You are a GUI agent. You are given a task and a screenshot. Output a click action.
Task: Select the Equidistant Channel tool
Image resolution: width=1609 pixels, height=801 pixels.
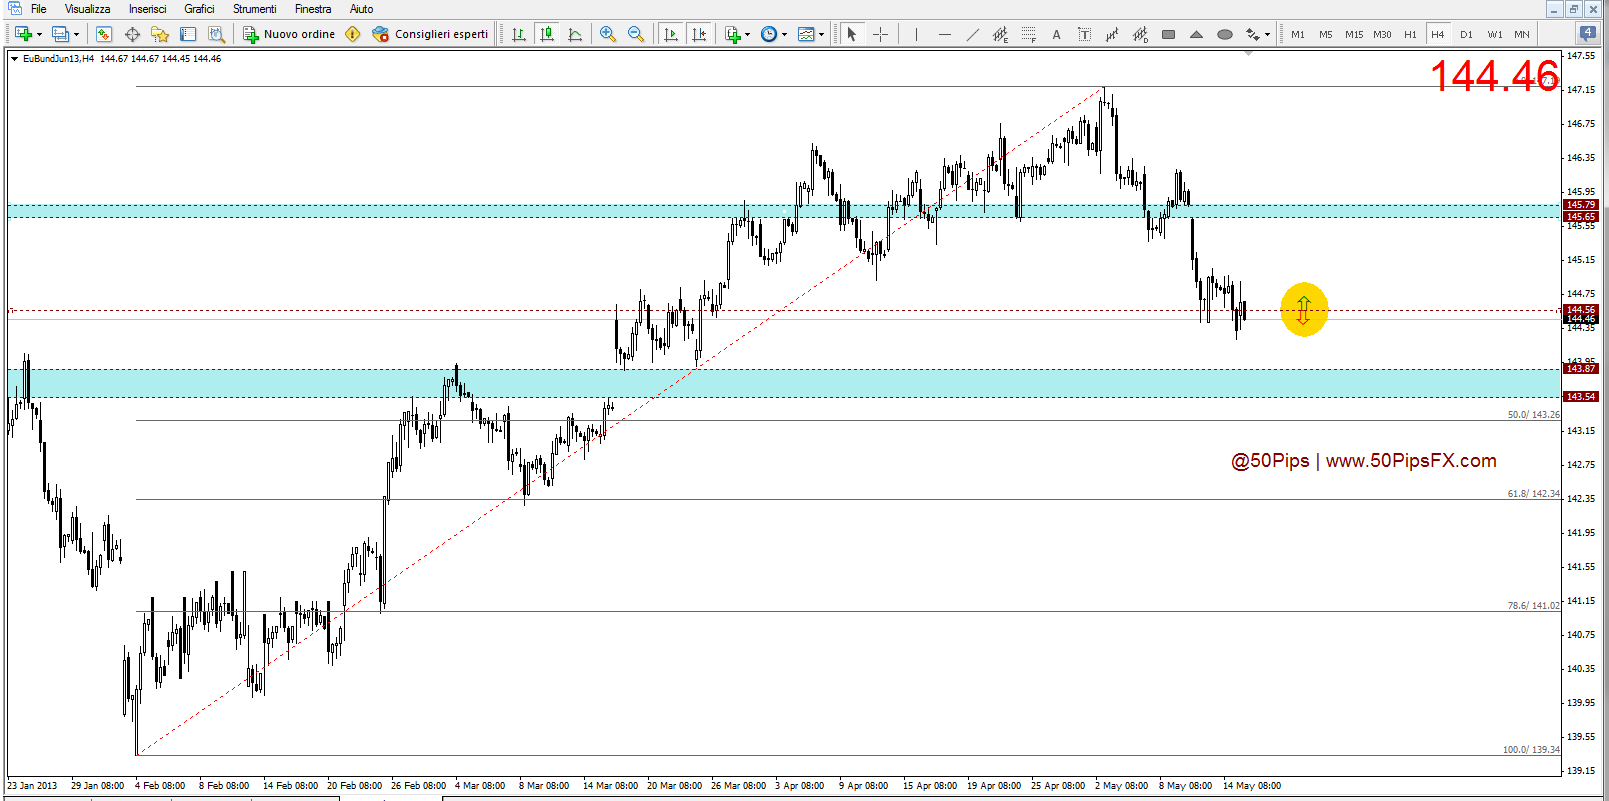(x=1000, y=34)
